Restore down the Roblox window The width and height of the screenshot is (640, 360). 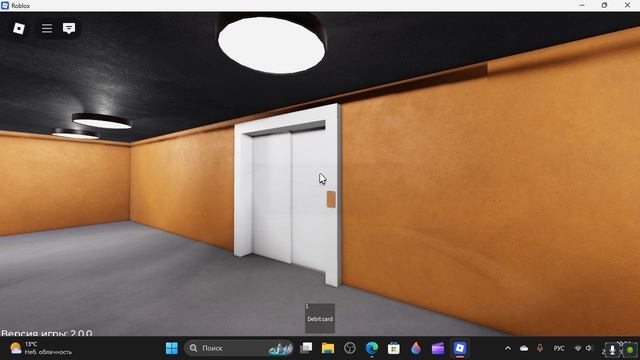click(604, 5)
